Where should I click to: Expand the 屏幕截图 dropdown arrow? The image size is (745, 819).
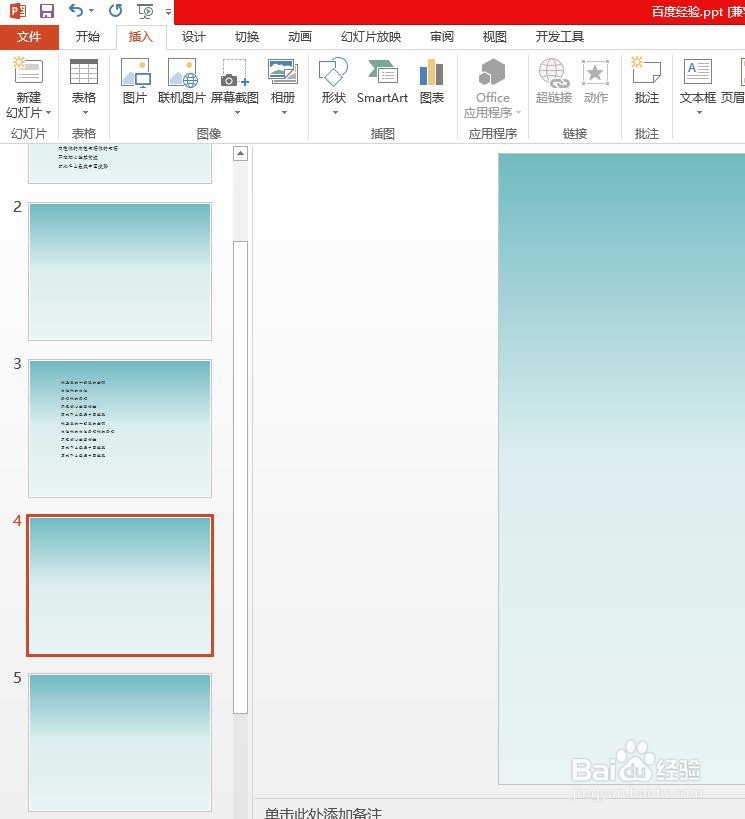(x=237, y=113)
